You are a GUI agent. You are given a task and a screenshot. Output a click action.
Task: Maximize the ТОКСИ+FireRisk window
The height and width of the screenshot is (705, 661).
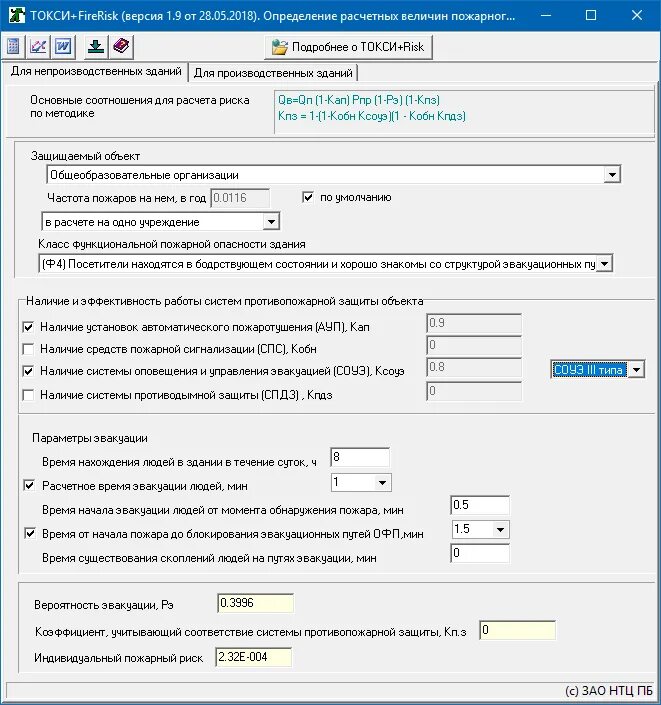coord(591,15)
